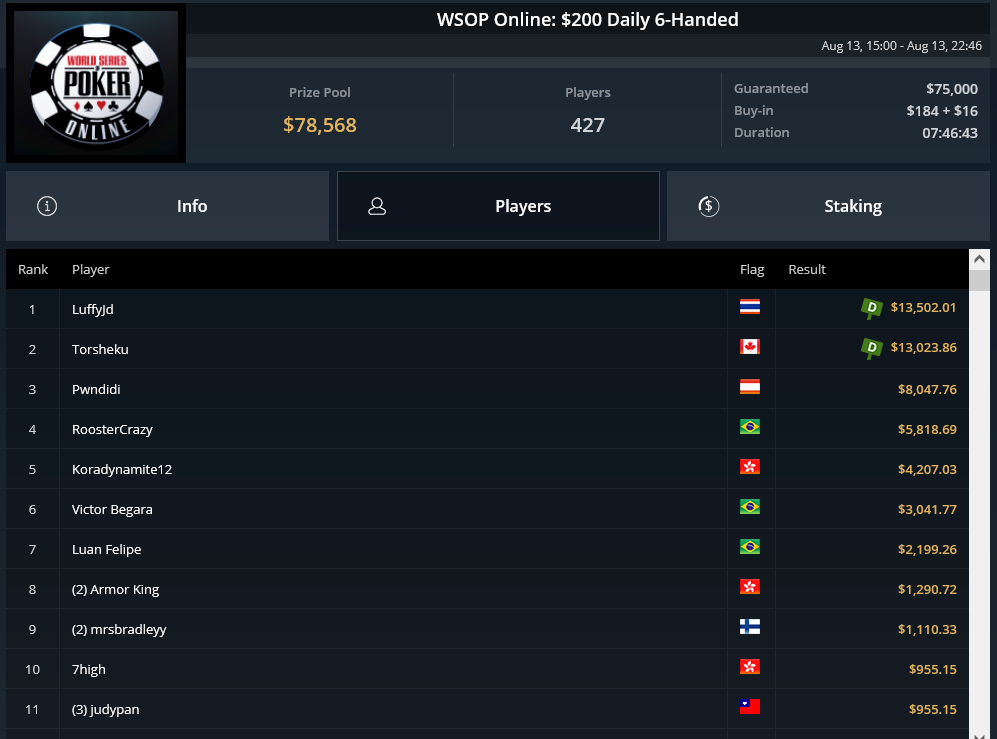
Task: Click the tournament date range text
Action: pyautogui.click(x=902, y=46)
